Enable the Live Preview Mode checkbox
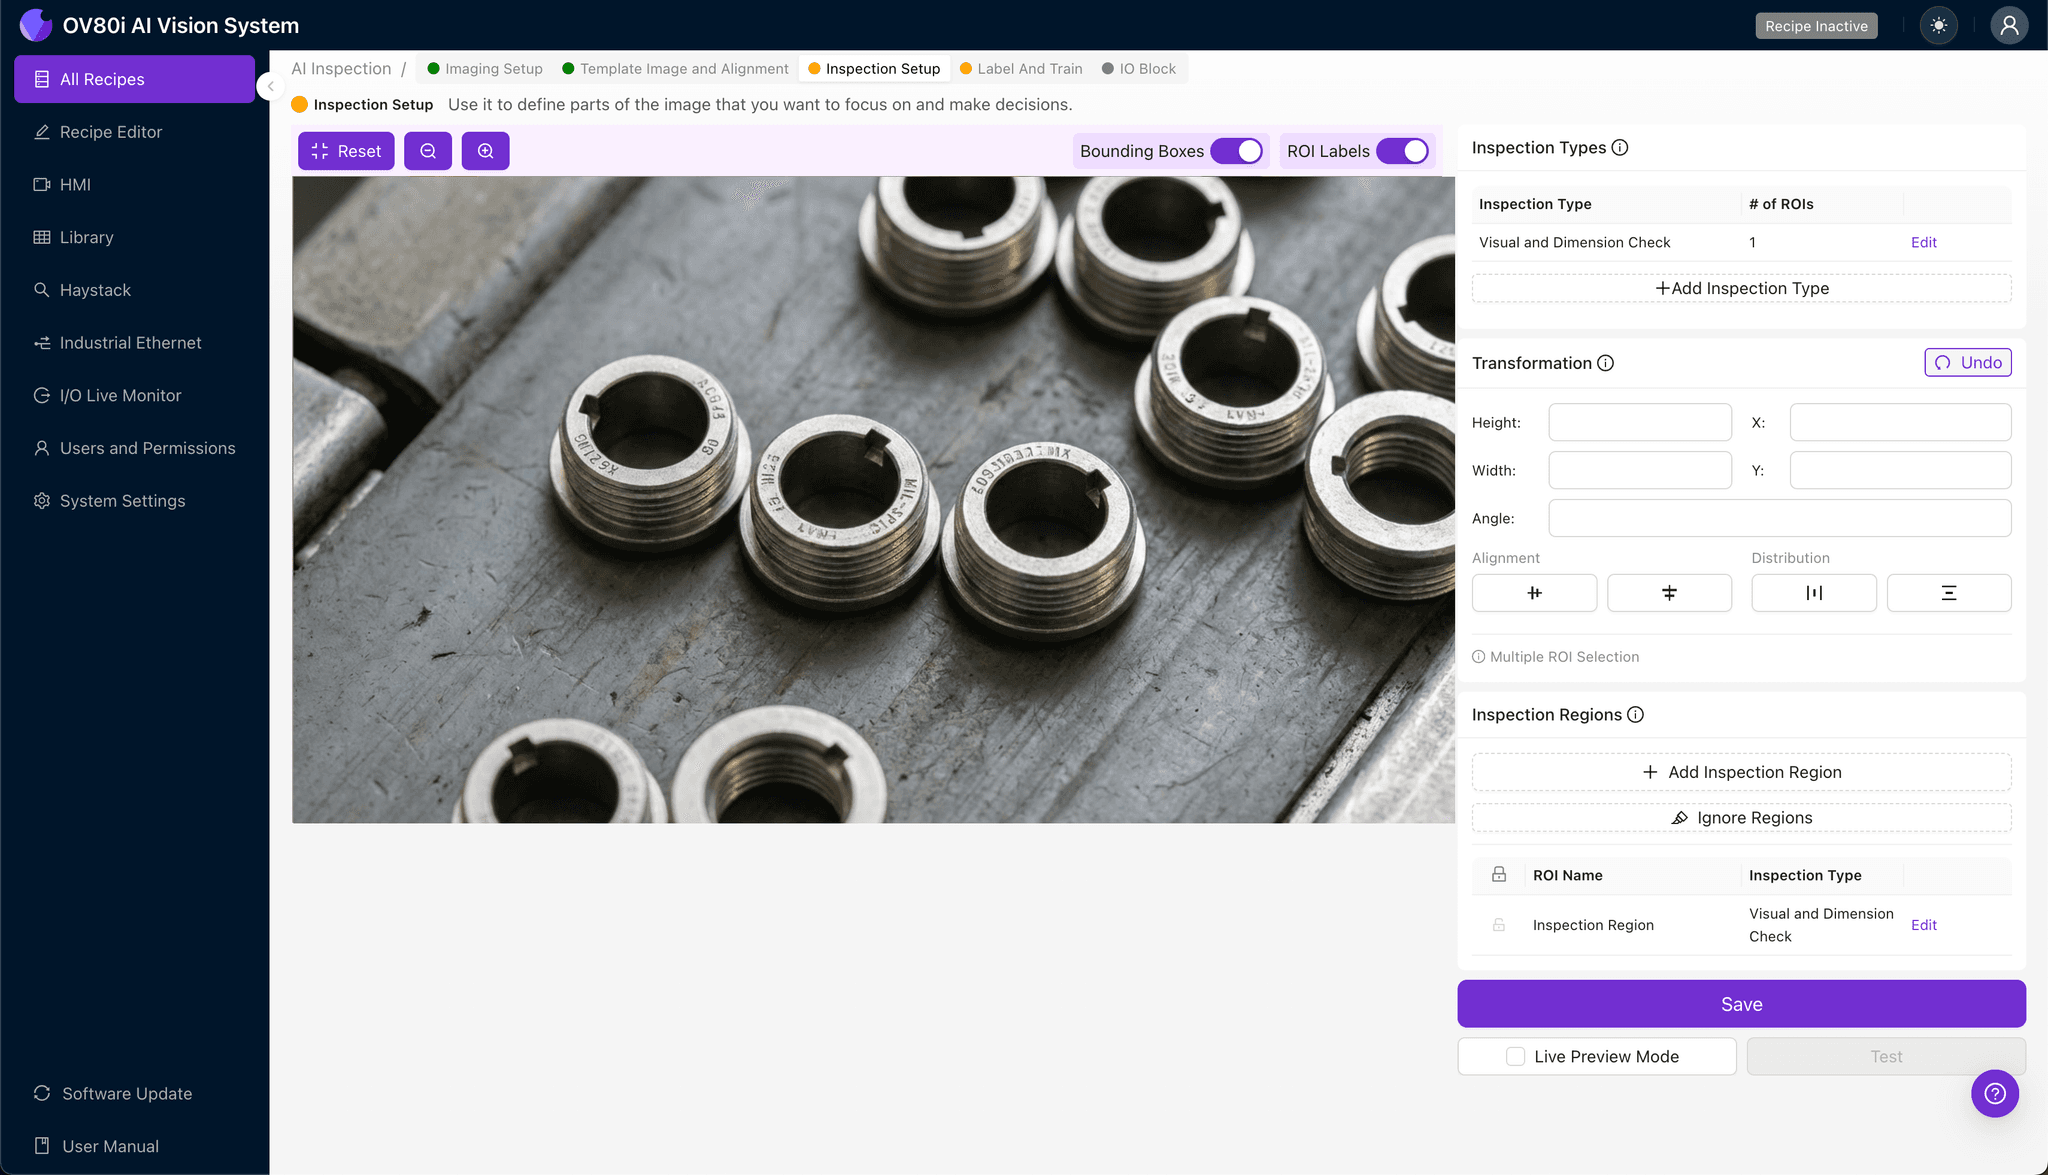The width and height of the screenshot is (2048, 1175). tap(1516, 1057)
